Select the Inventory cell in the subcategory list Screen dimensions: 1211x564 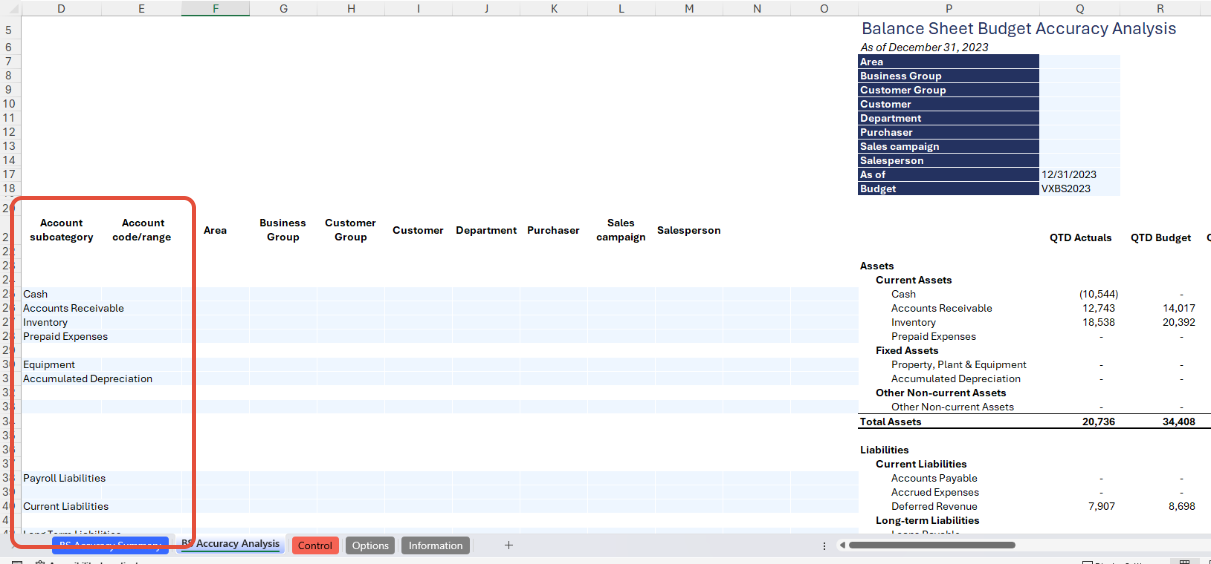(62, 322)
